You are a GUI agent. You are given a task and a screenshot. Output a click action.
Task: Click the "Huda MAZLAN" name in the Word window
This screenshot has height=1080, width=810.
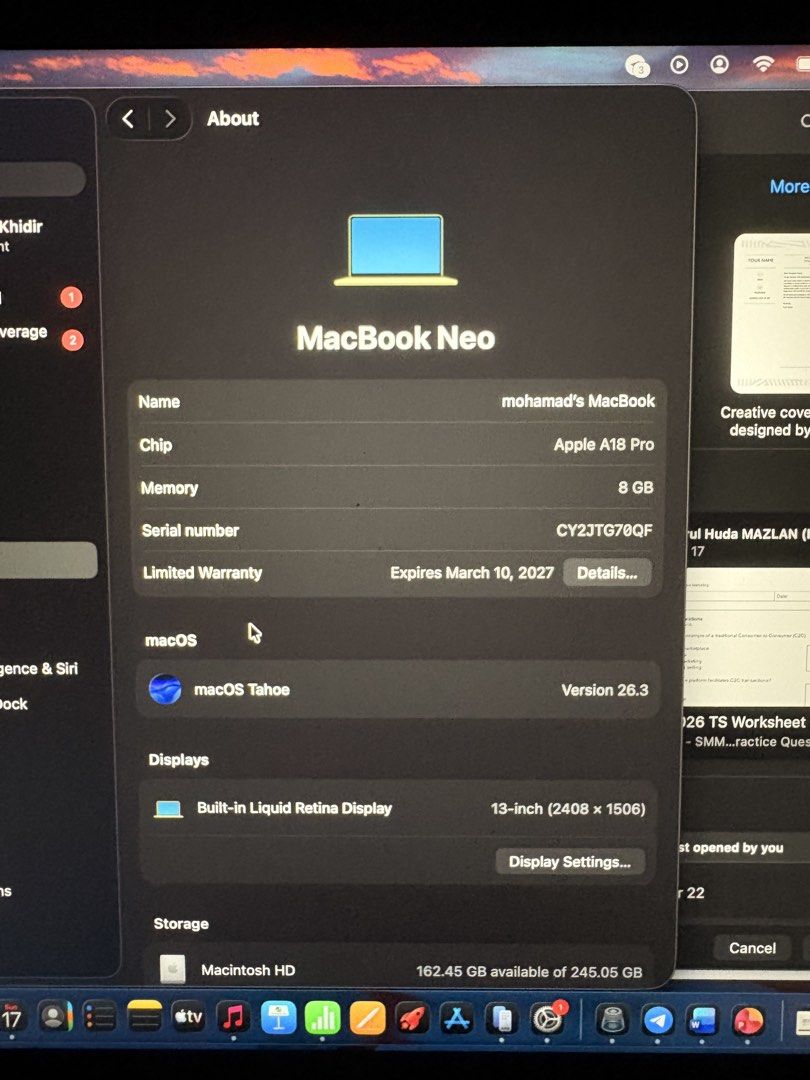tap(749, 534)
